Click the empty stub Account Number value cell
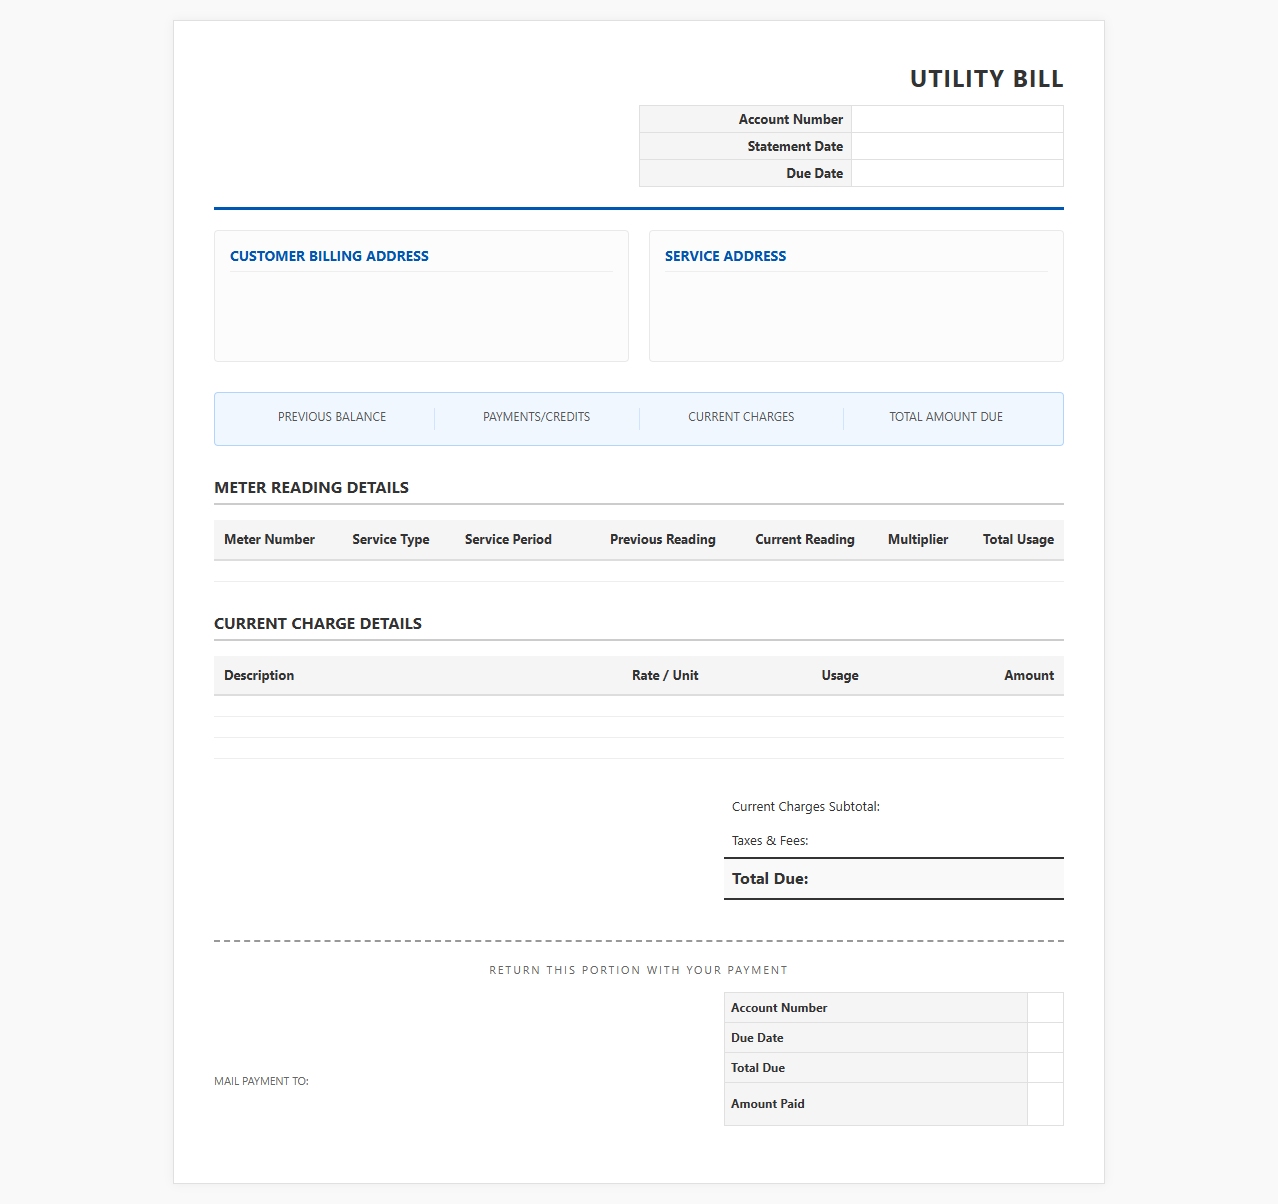Image resolution: width=1278 pixels, height=1204 pixels. [x=1045, y=1008]
